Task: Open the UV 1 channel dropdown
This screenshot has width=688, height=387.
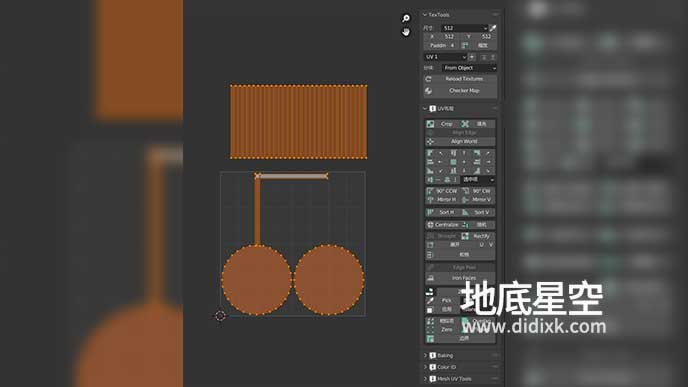Action: click(x=446, y=57)
